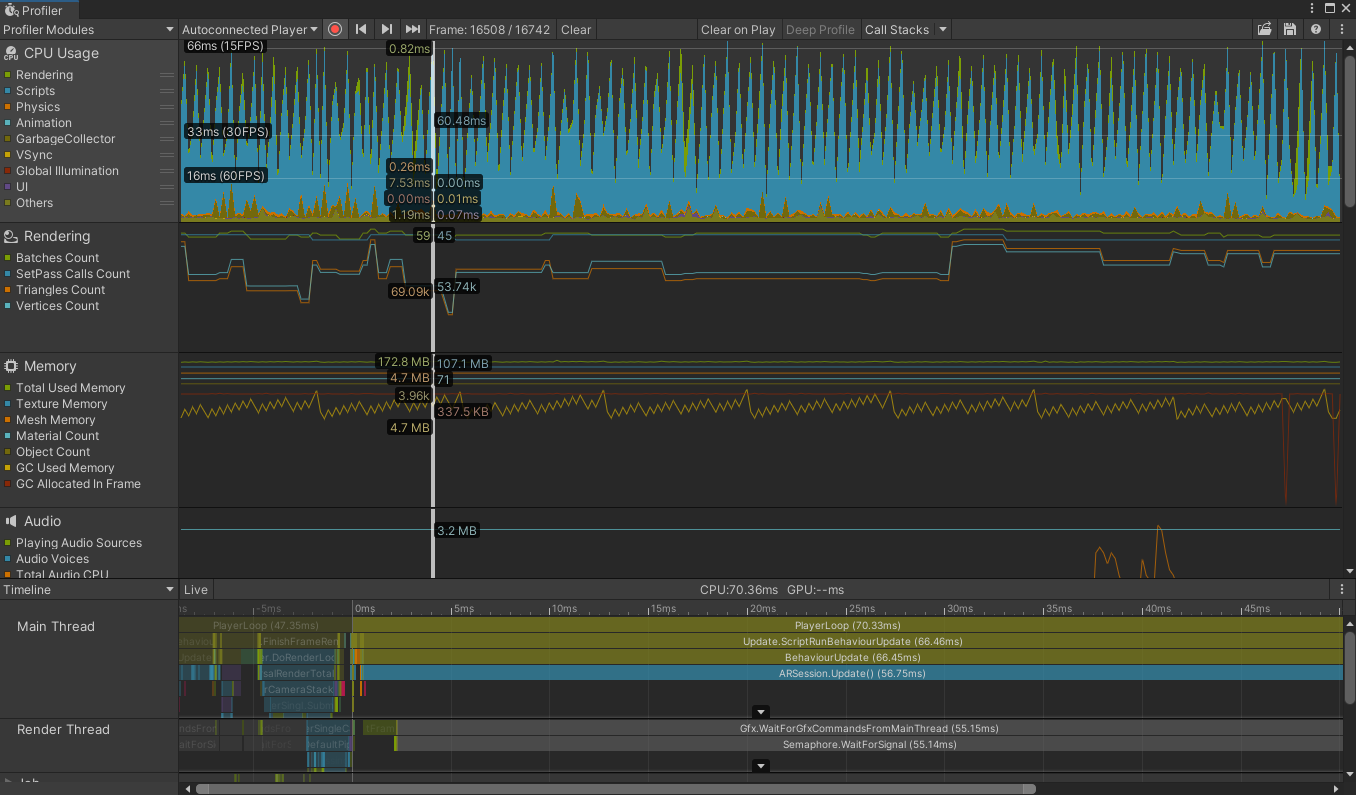This screenshot has width=1356, height=795.
Task: Step forward one frame
Action: tap(387, 29)
